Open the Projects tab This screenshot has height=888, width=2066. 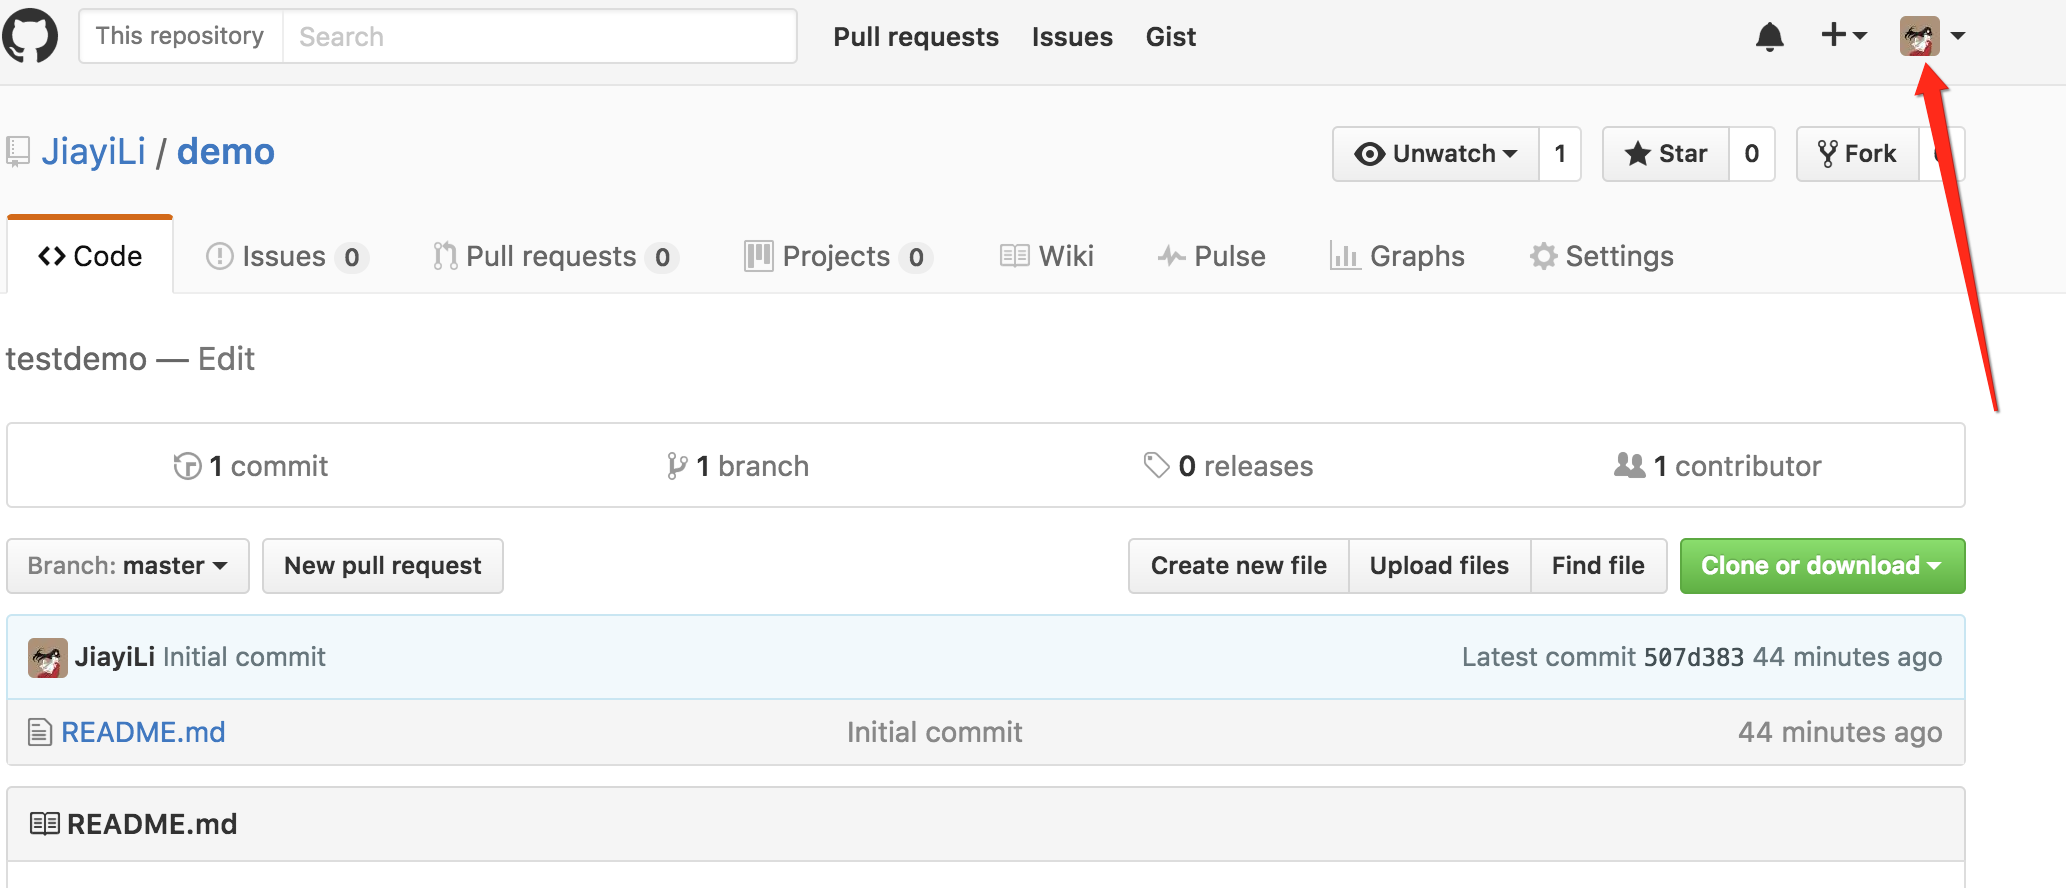pos(839,257)
